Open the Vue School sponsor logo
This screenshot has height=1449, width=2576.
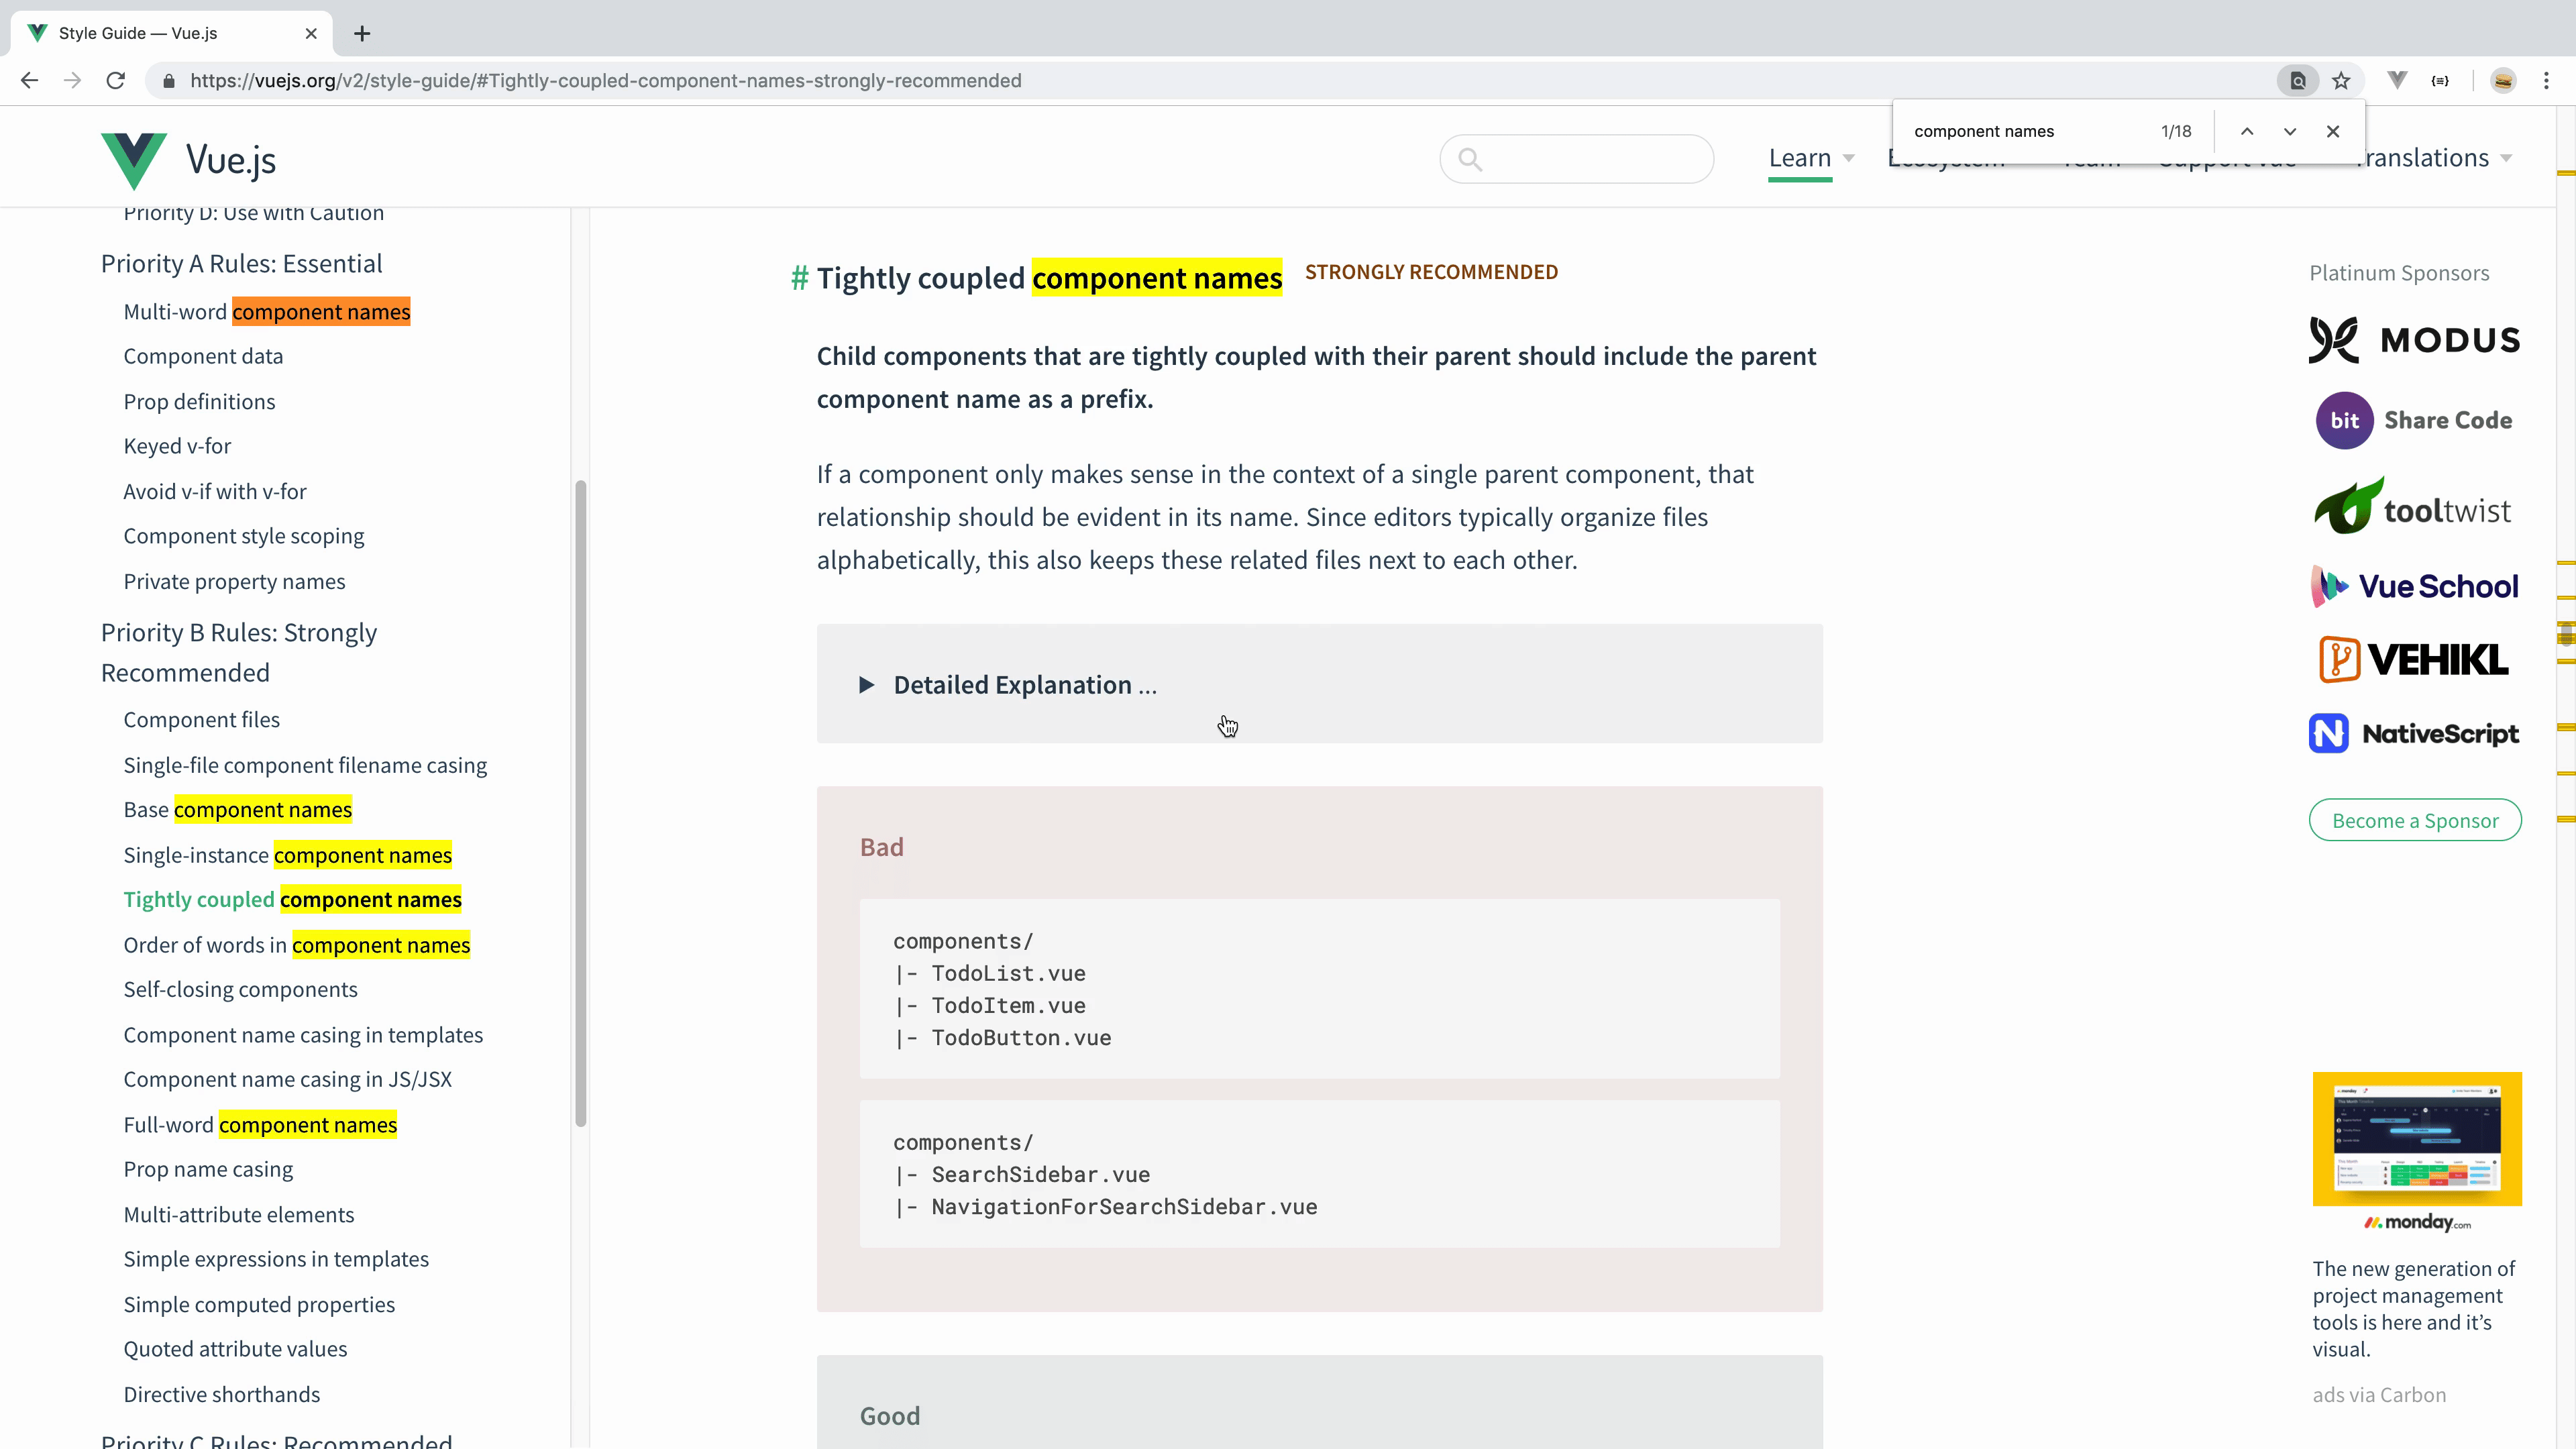click(2415, 586)
